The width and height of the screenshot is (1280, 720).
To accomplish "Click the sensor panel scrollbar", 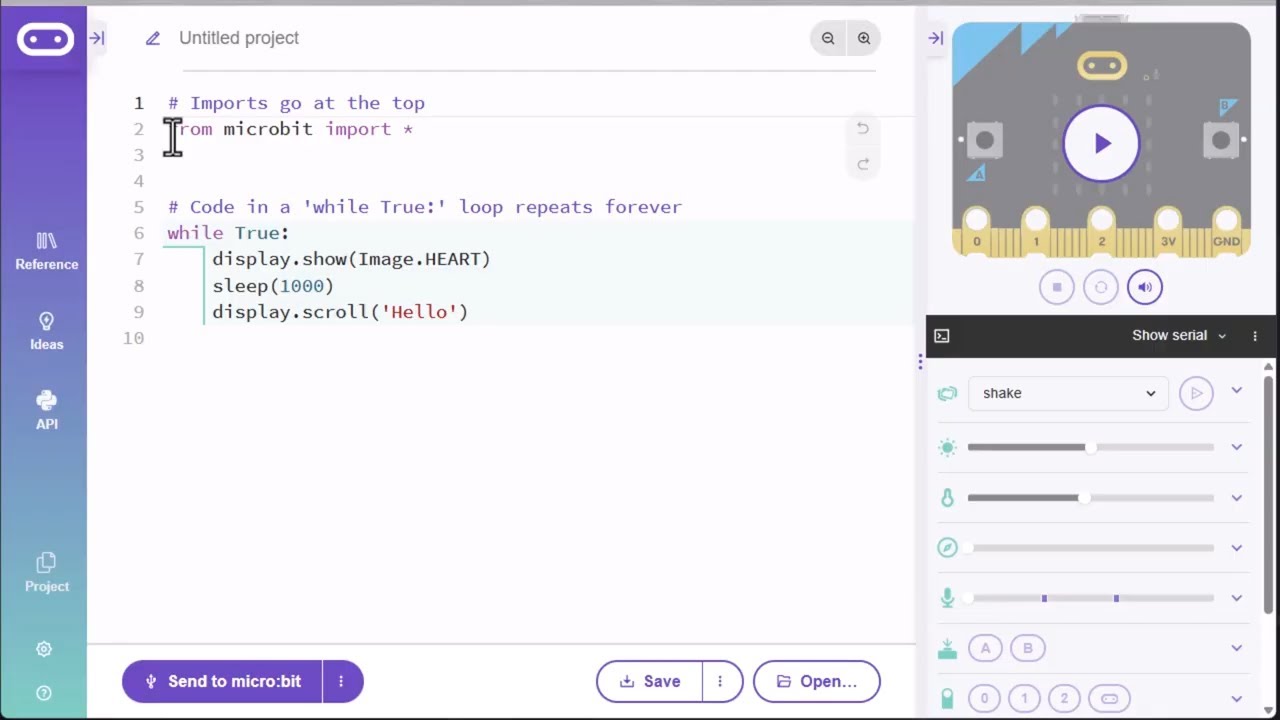I will tap(1269, 495).
